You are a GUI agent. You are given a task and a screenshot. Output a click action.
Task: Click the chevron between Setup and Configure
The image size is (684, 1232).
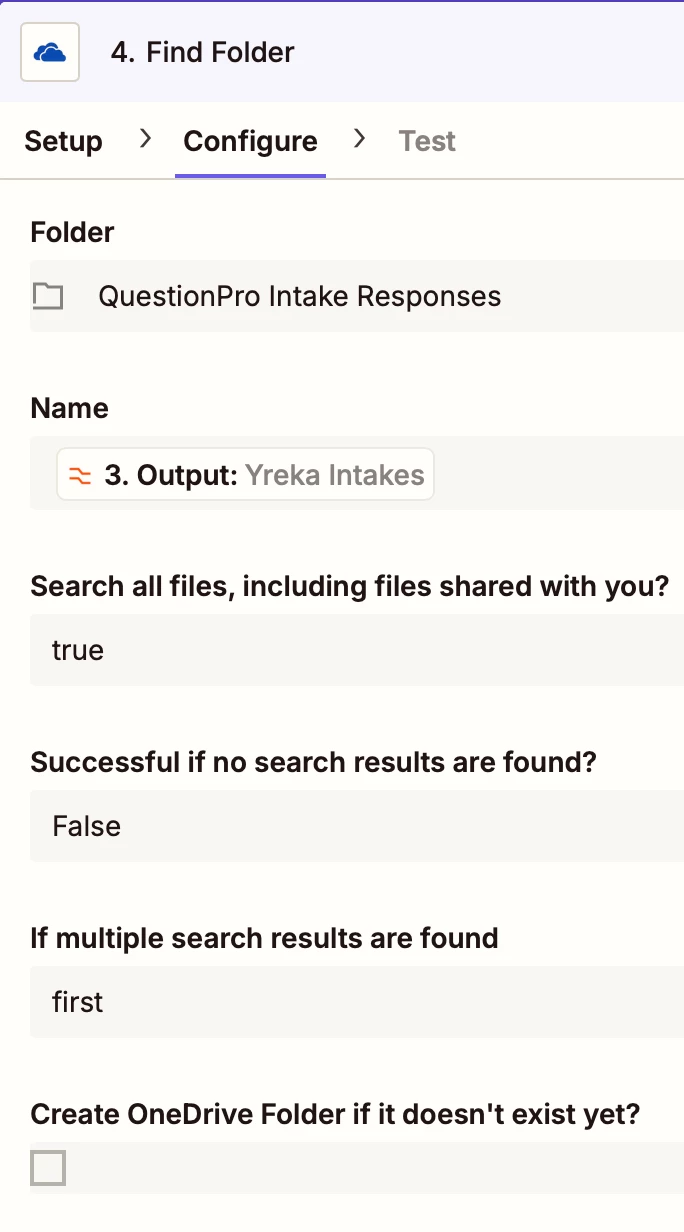(x=145, y=140)
